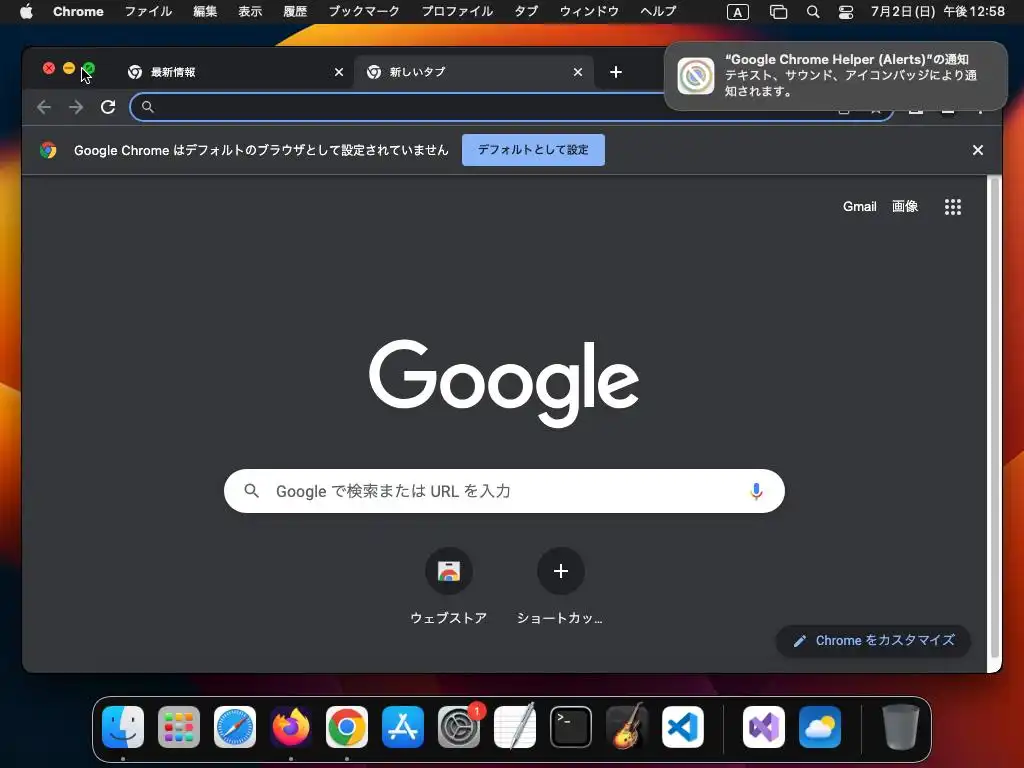Open the 履歴 menu
Image resolution: width=1024 pixels, height=768 pixels.
pos(295,11)
